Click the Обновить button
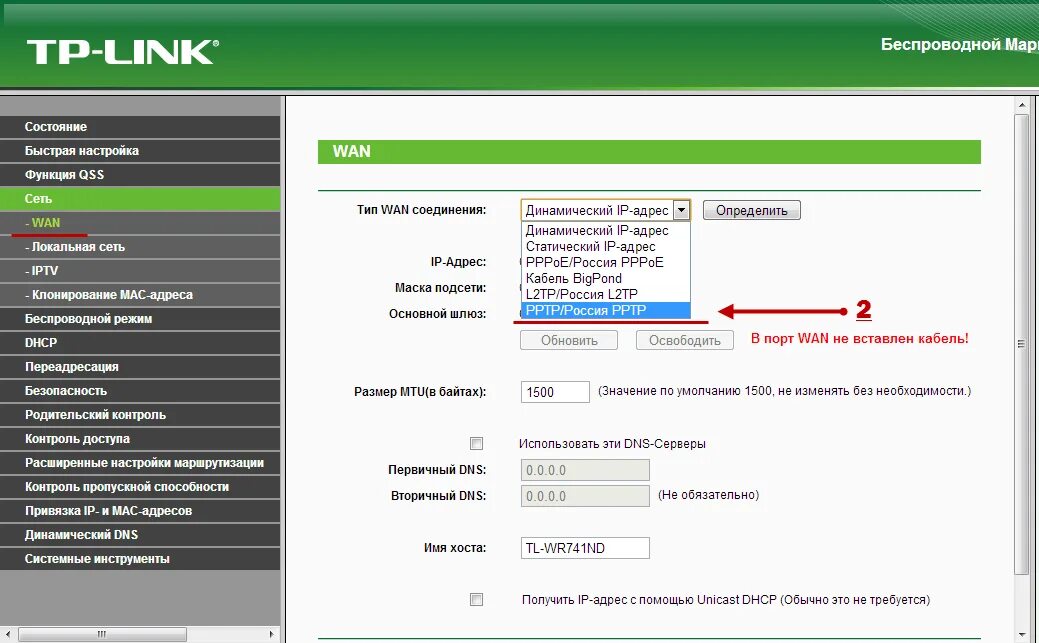 (568, 340)
